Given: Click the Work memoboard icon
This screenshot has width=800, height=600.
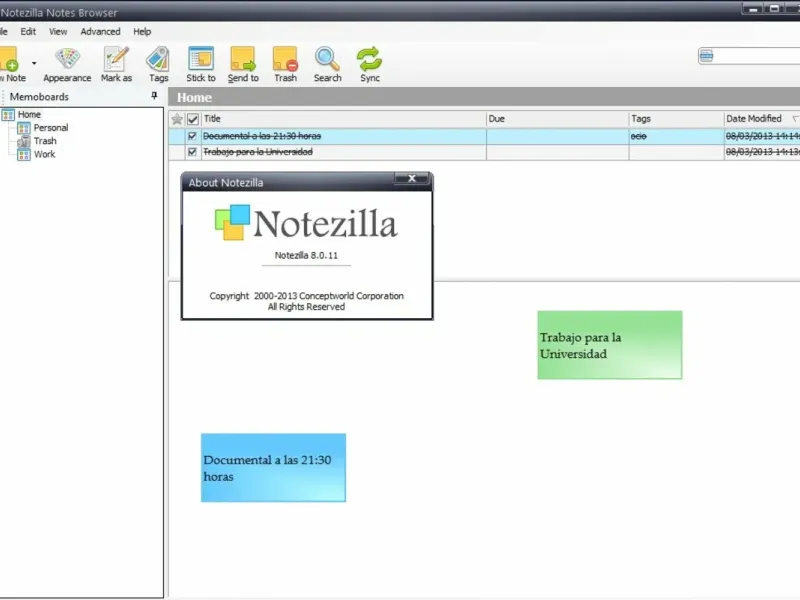Looking at the screenshot, I should point(23,154).
